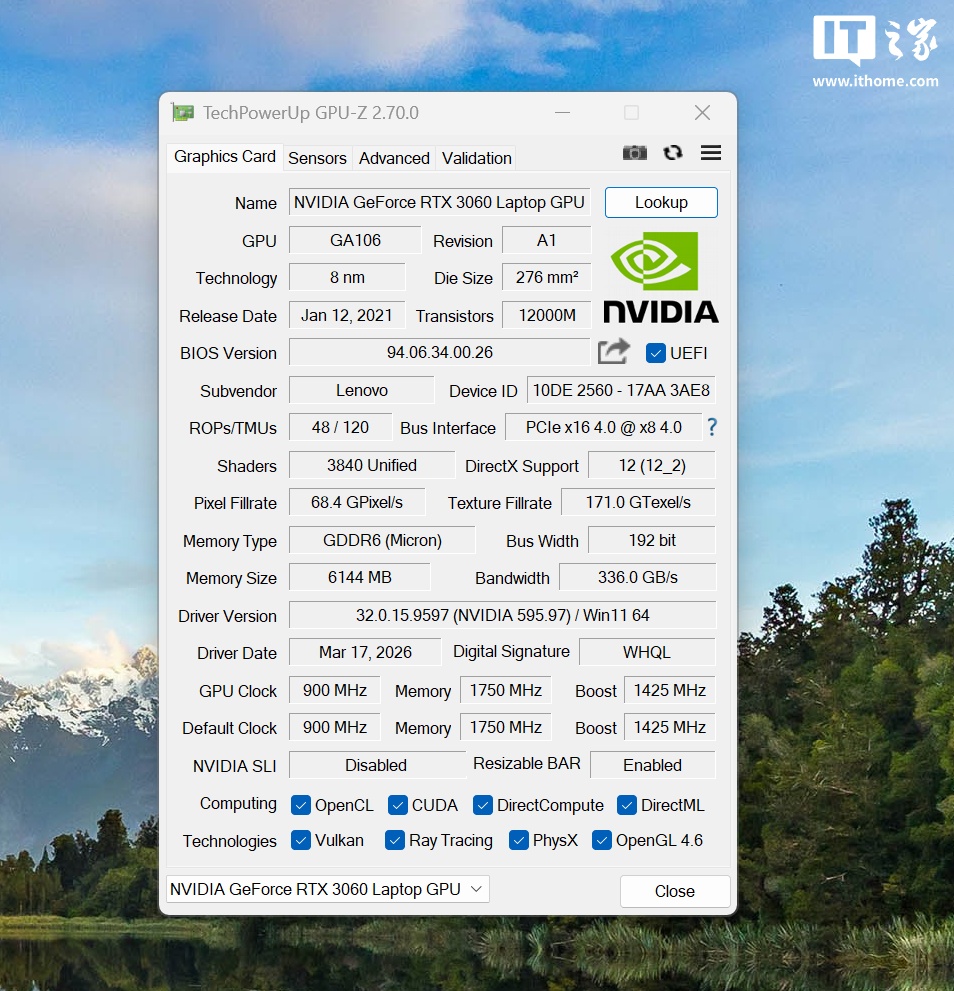
Task: Switch to the Sensors tab
Action: pos(317,158)
